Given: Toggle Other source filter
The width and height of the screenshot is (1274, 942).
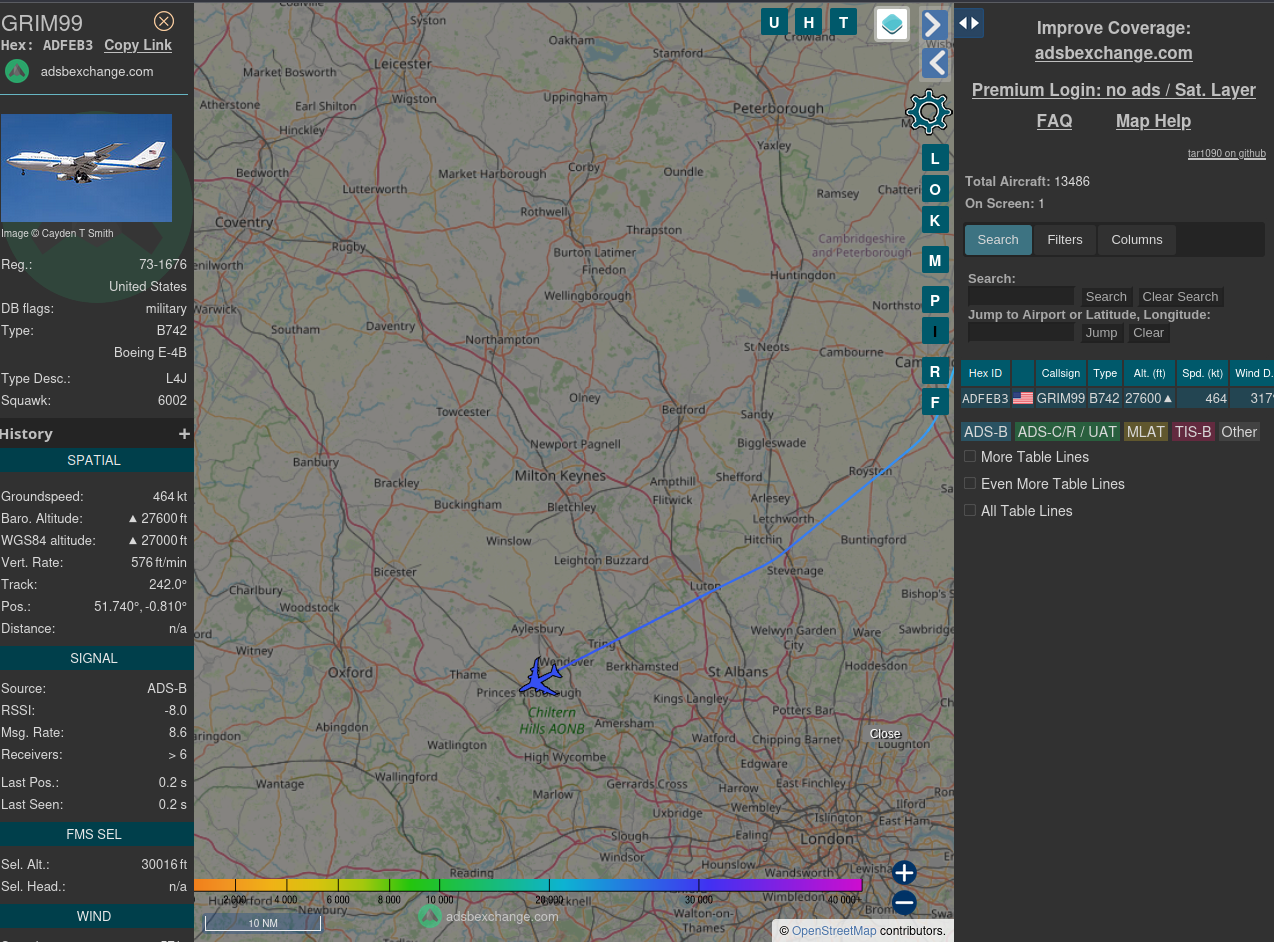Looking at the screenshot, I should tap(1239, 432).
